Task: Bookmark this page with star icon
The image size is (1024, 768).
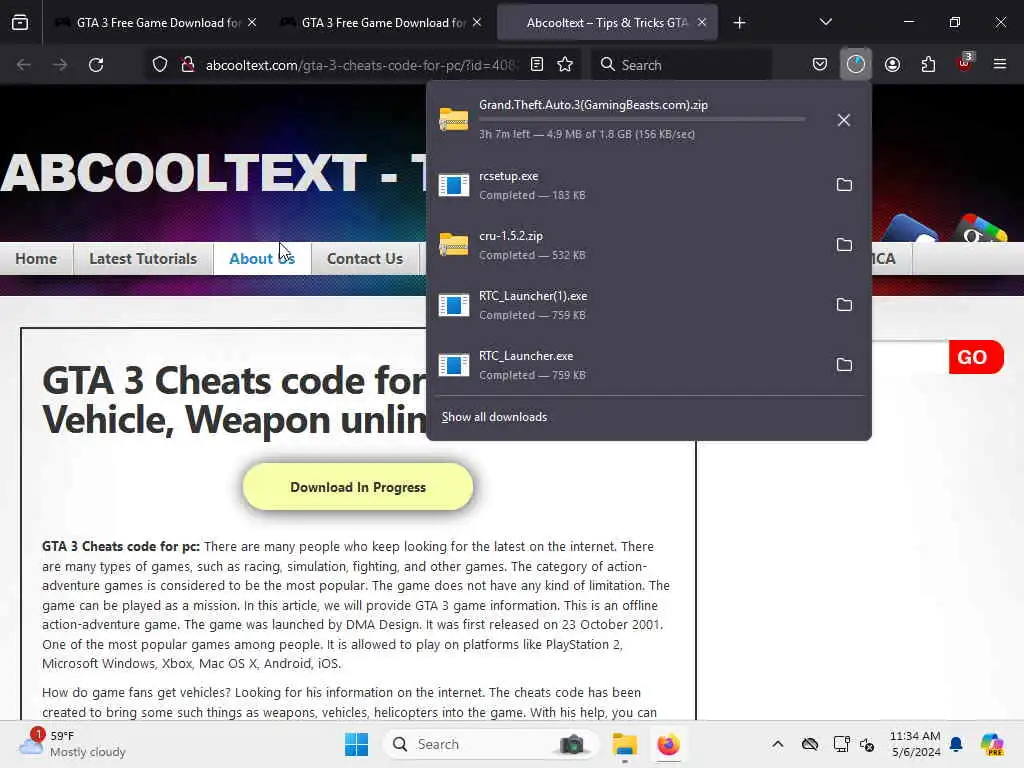Action: [565, 65]
